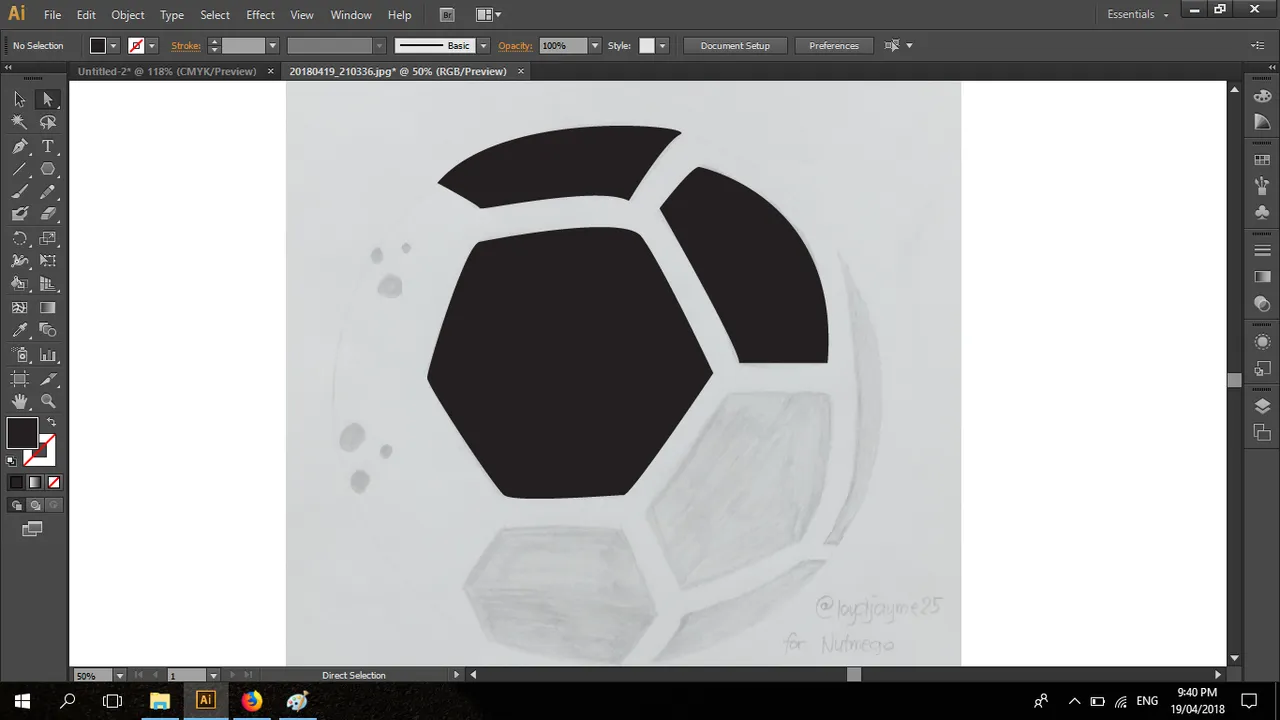This screenshot has width=1280, height=720.
Task: Select the Zoom magnifier tool
Action: tap(47, 402)
